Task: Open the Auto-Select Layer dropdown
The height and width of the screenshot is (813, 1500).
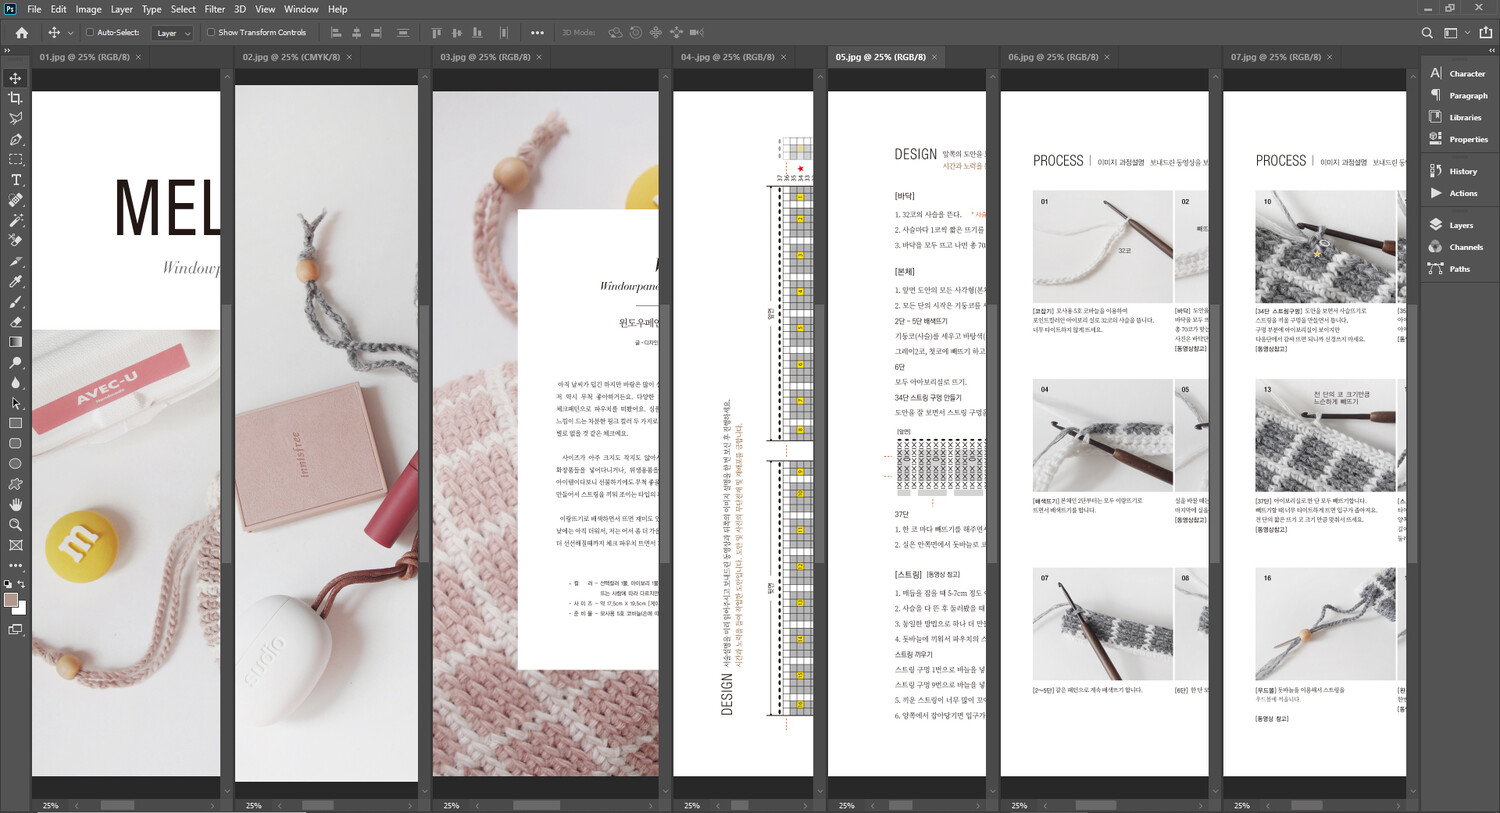Action: coord(172,33)
